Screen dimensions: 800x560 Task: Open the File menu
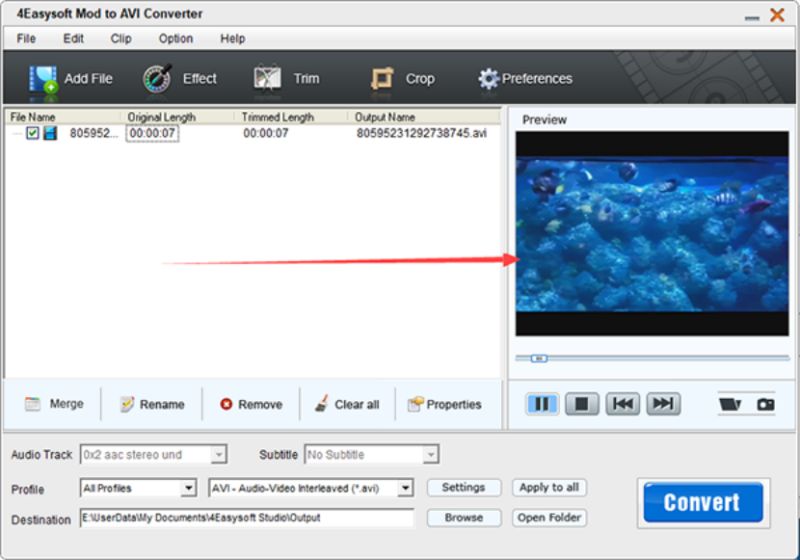tap(26, 39)
